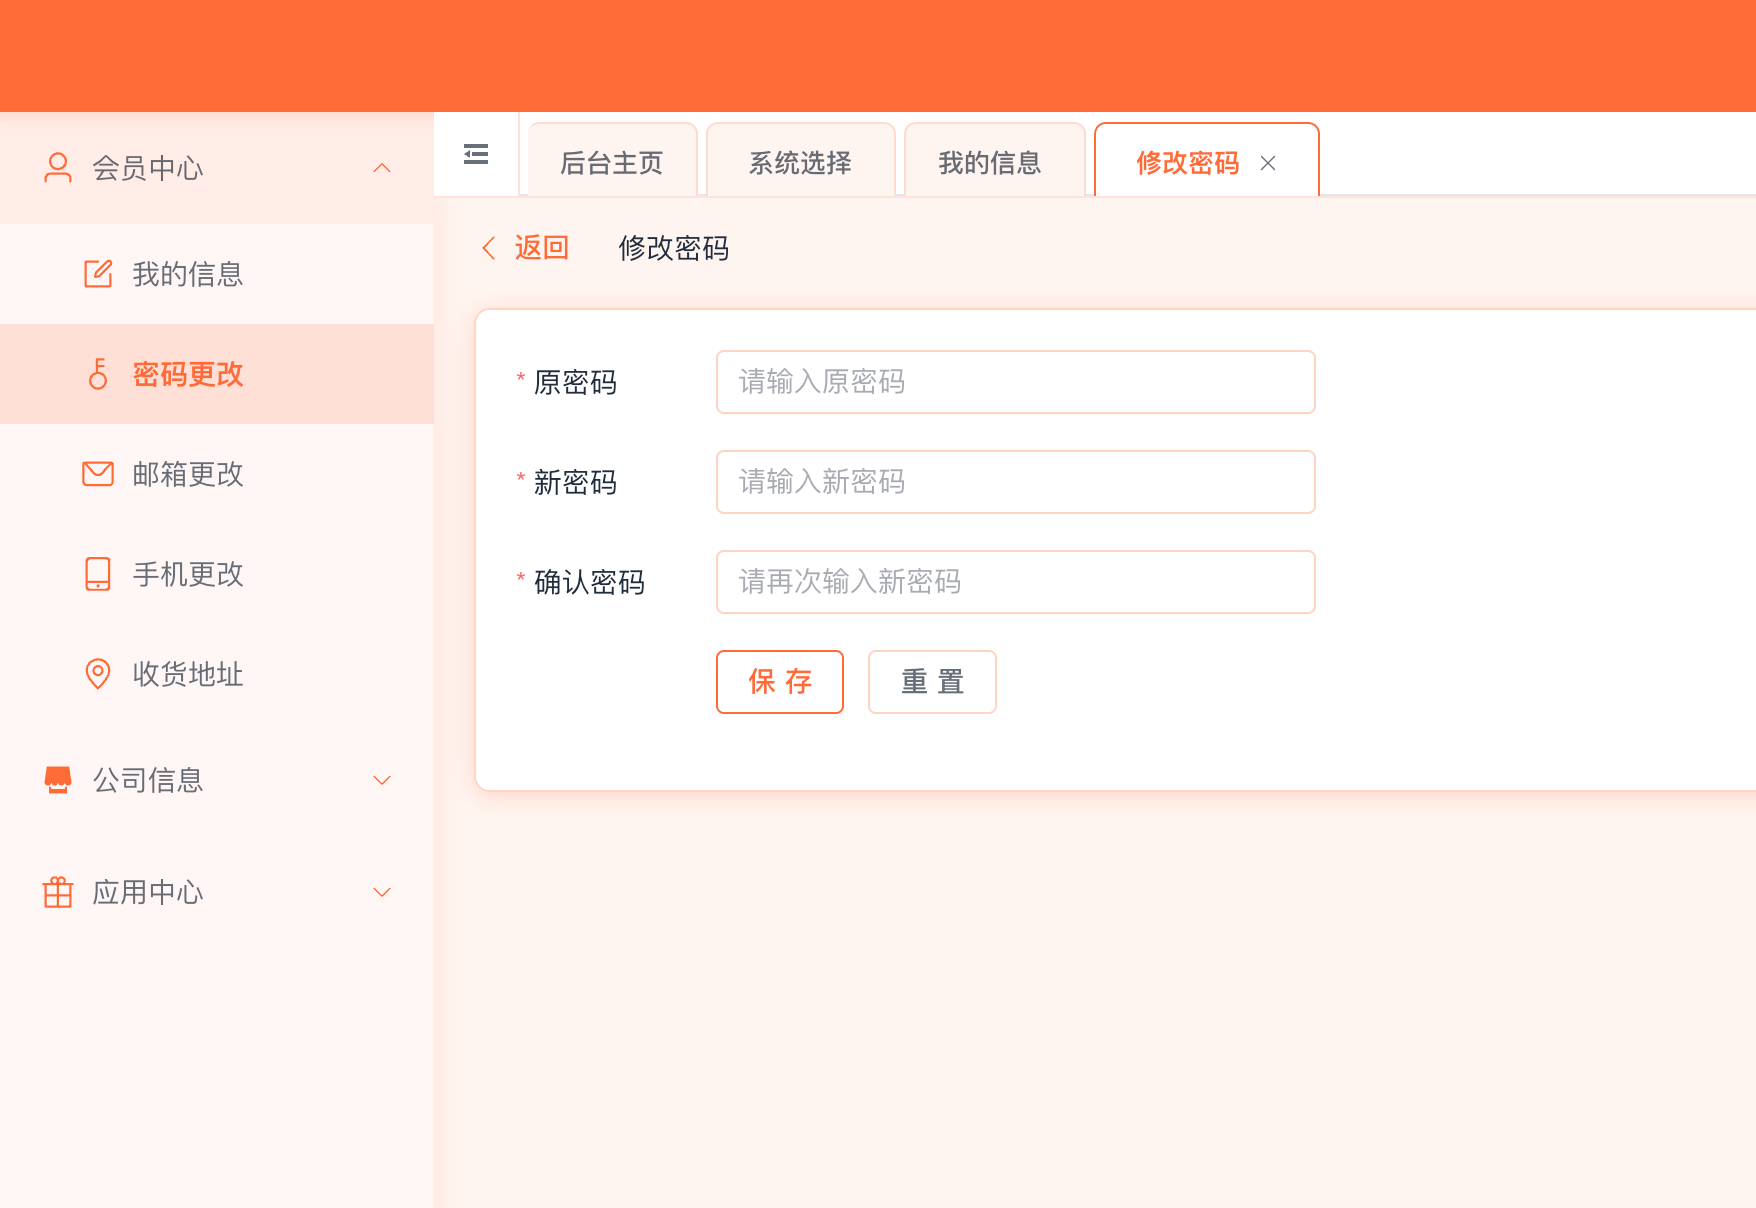This screenshot has width=1756, height=1208.
Task: Collapse the 会员中心 menu using its chevron
Action: point(382,168)
